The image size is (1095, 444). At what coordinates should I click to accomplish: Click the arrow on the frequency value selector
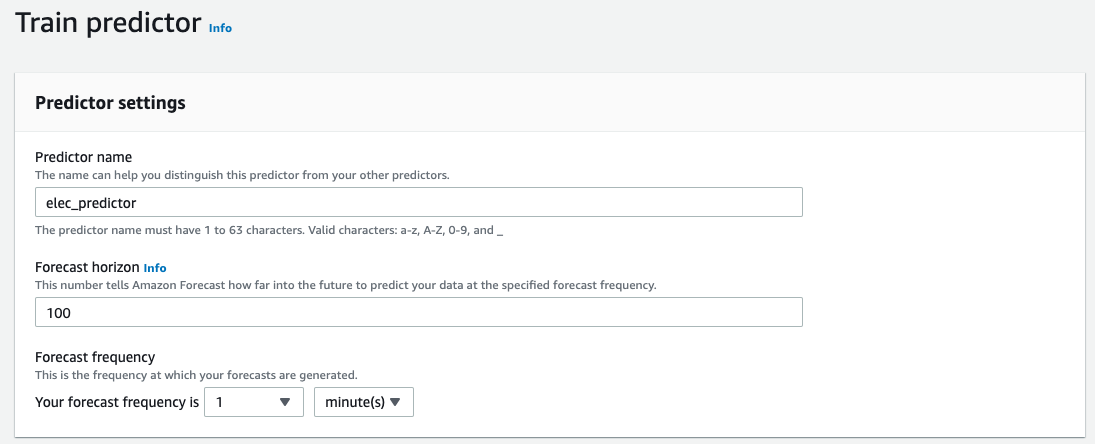[x=285, y=402]
